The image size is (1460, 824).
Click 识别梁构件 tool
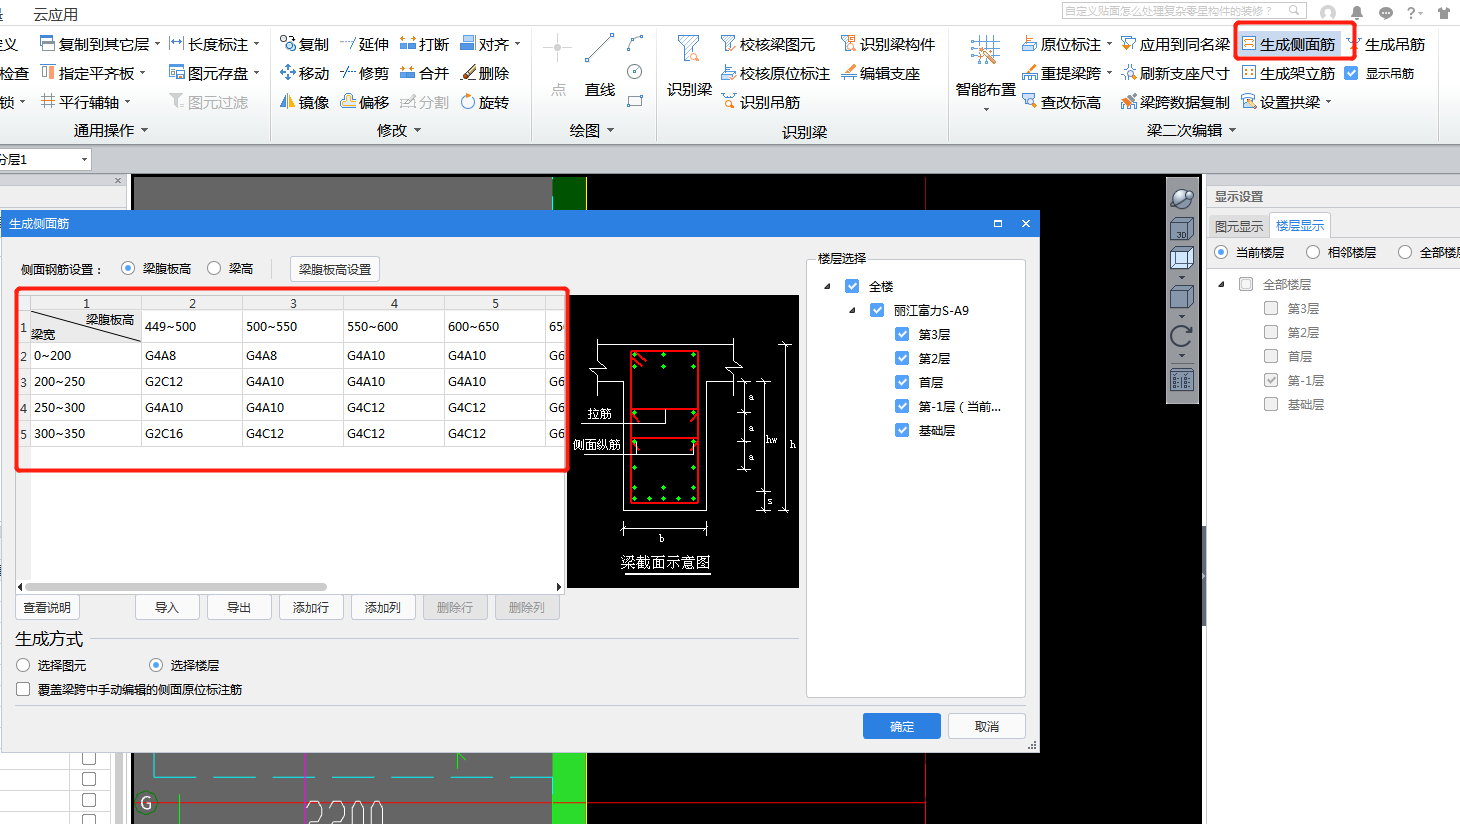888,44
